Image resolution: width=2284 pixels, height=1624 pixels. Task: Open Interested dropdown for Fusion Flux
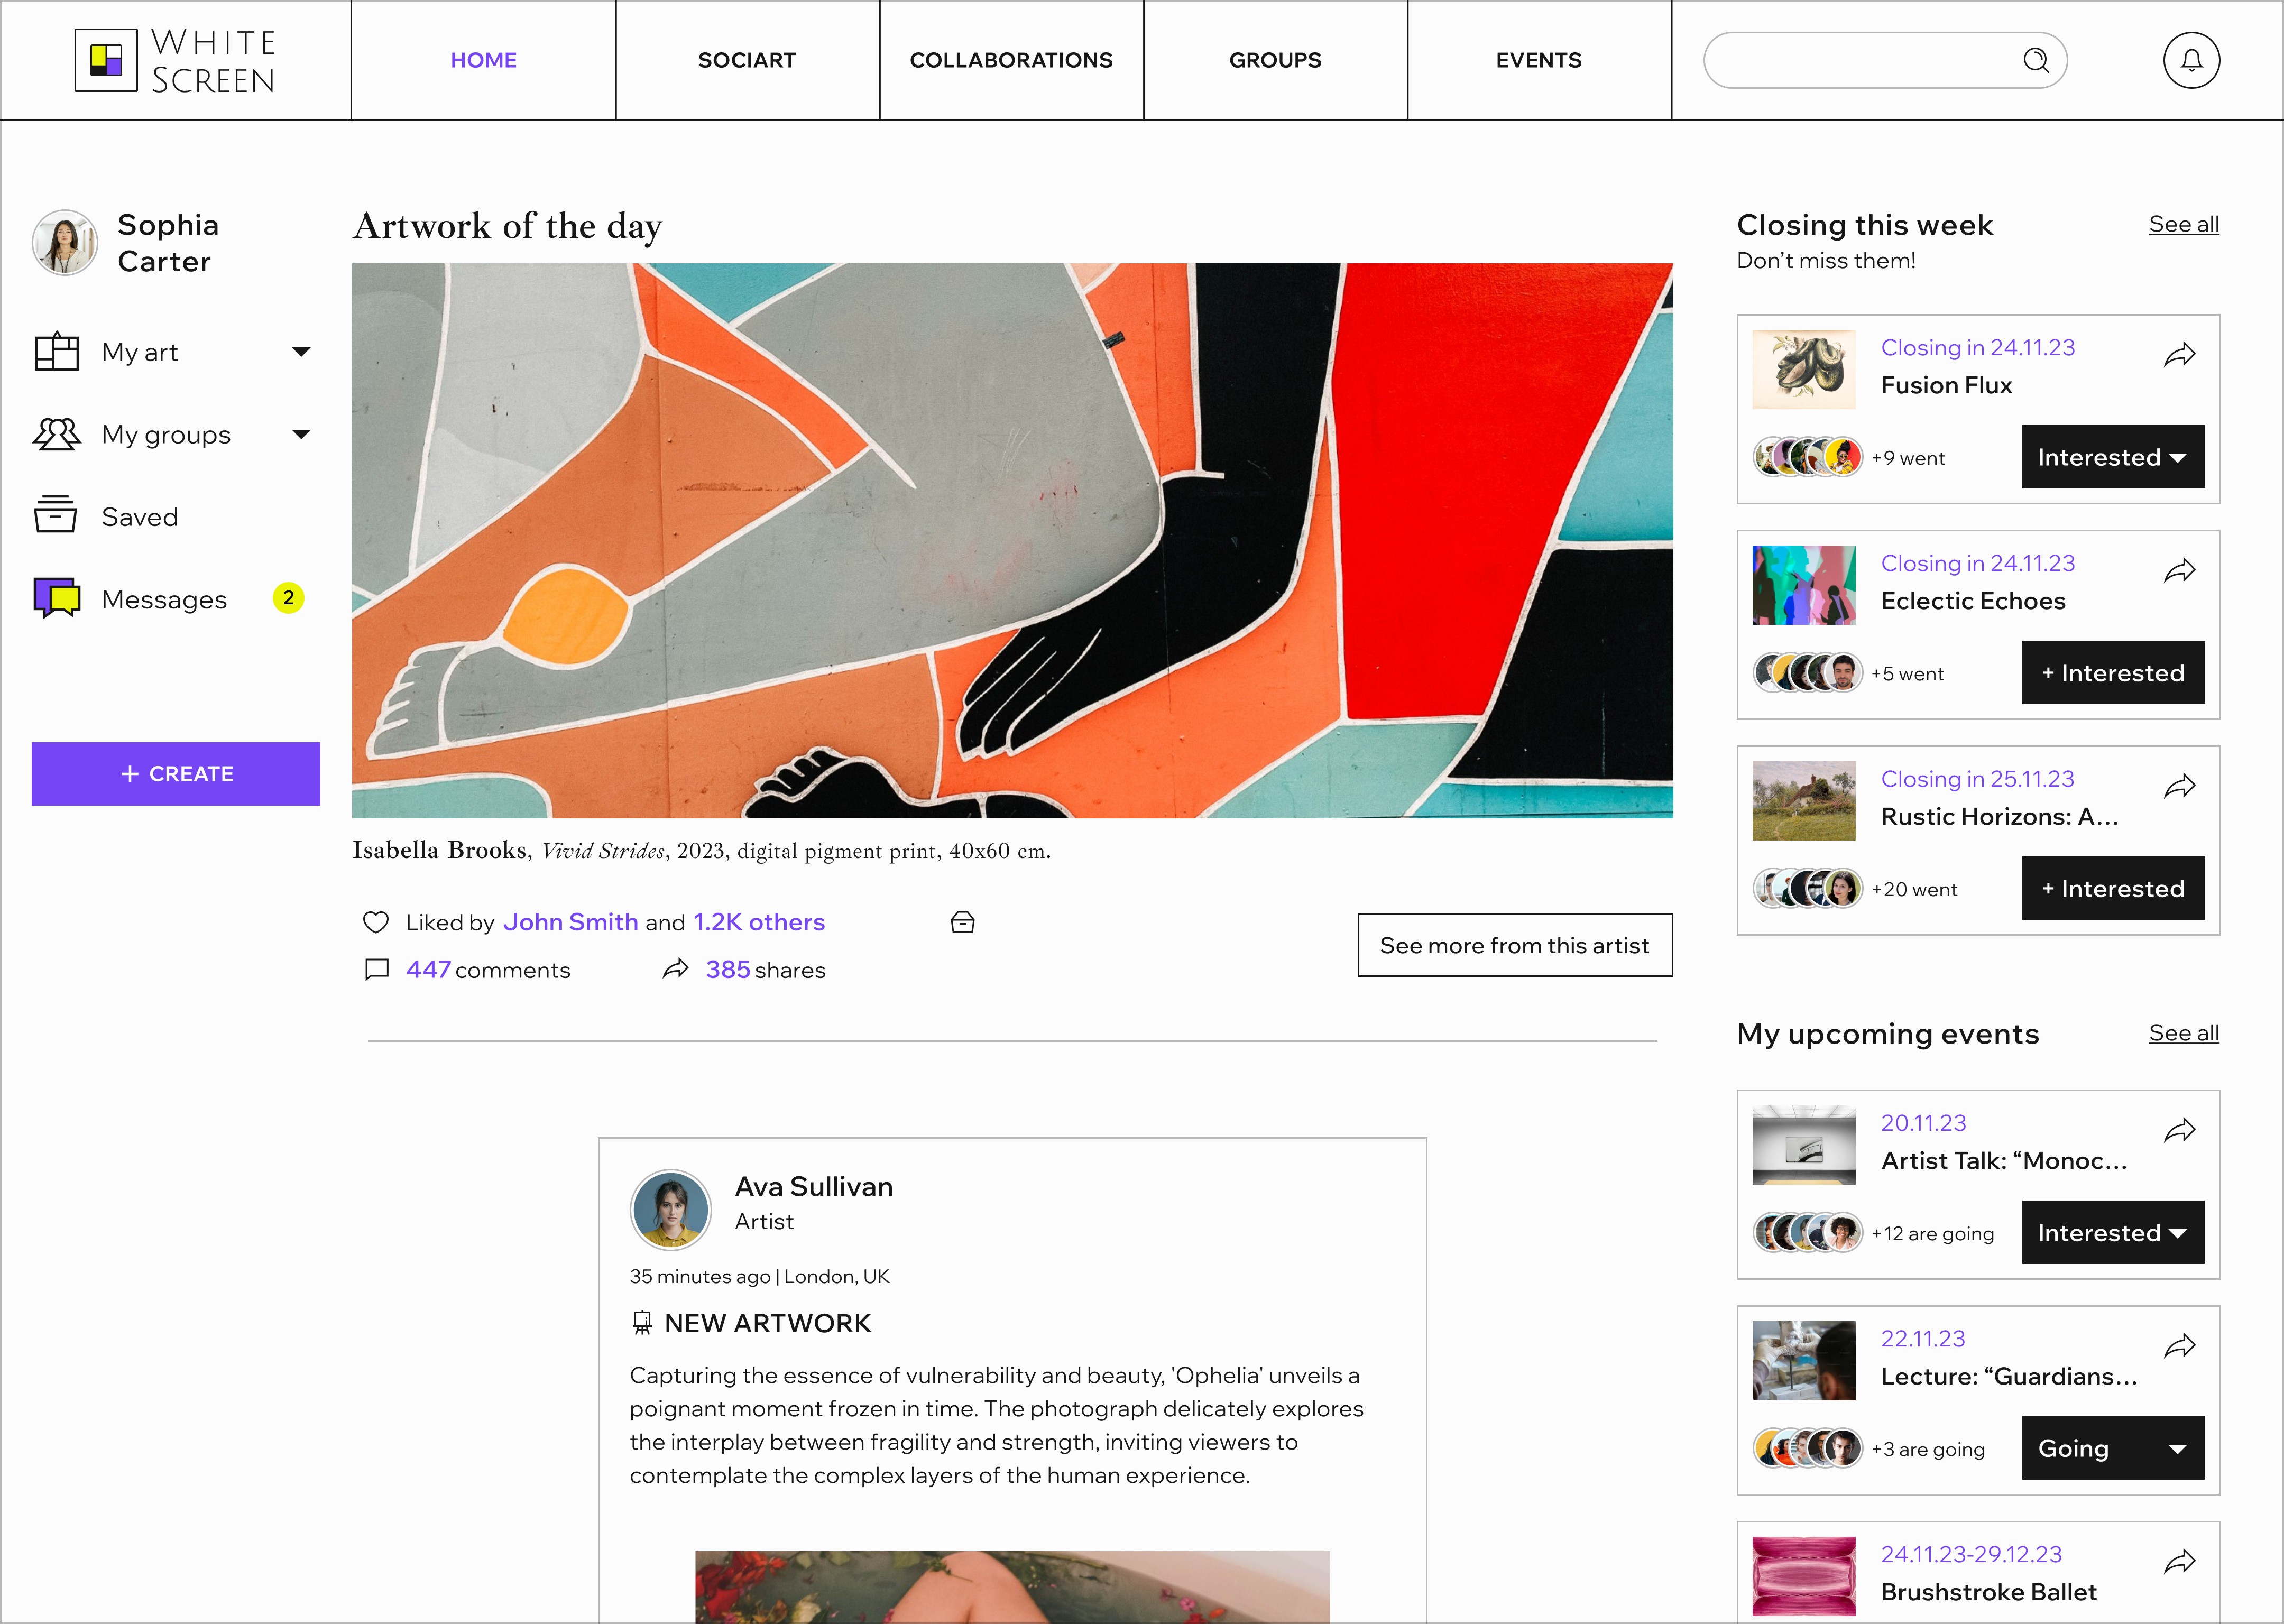2112,457
